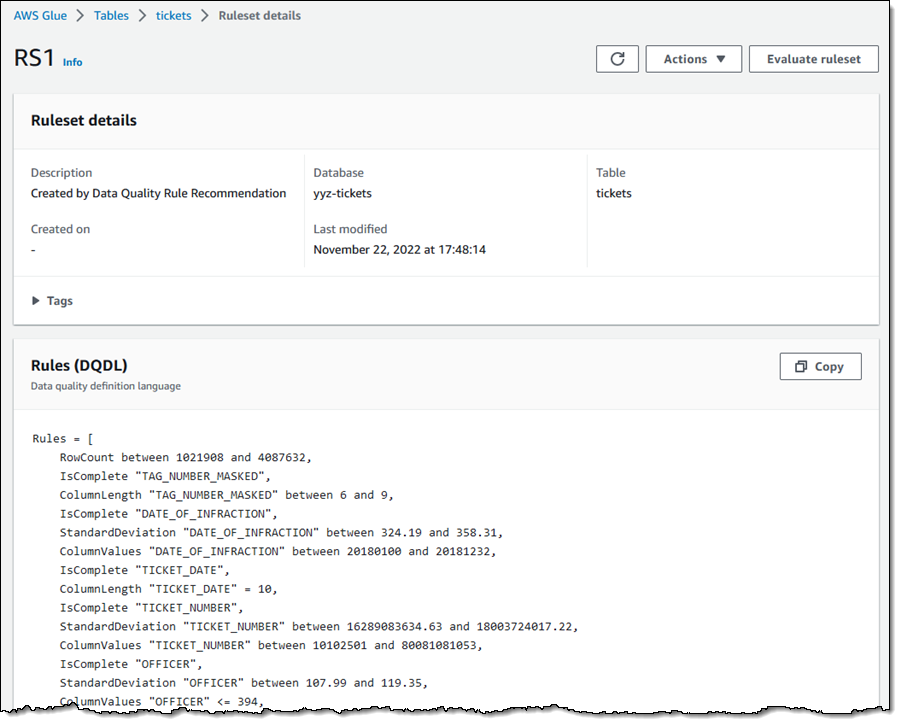Click the StandardDeviation OFFICER rule line
Screen dimensions: 900x724
click(x=243, y=683)
